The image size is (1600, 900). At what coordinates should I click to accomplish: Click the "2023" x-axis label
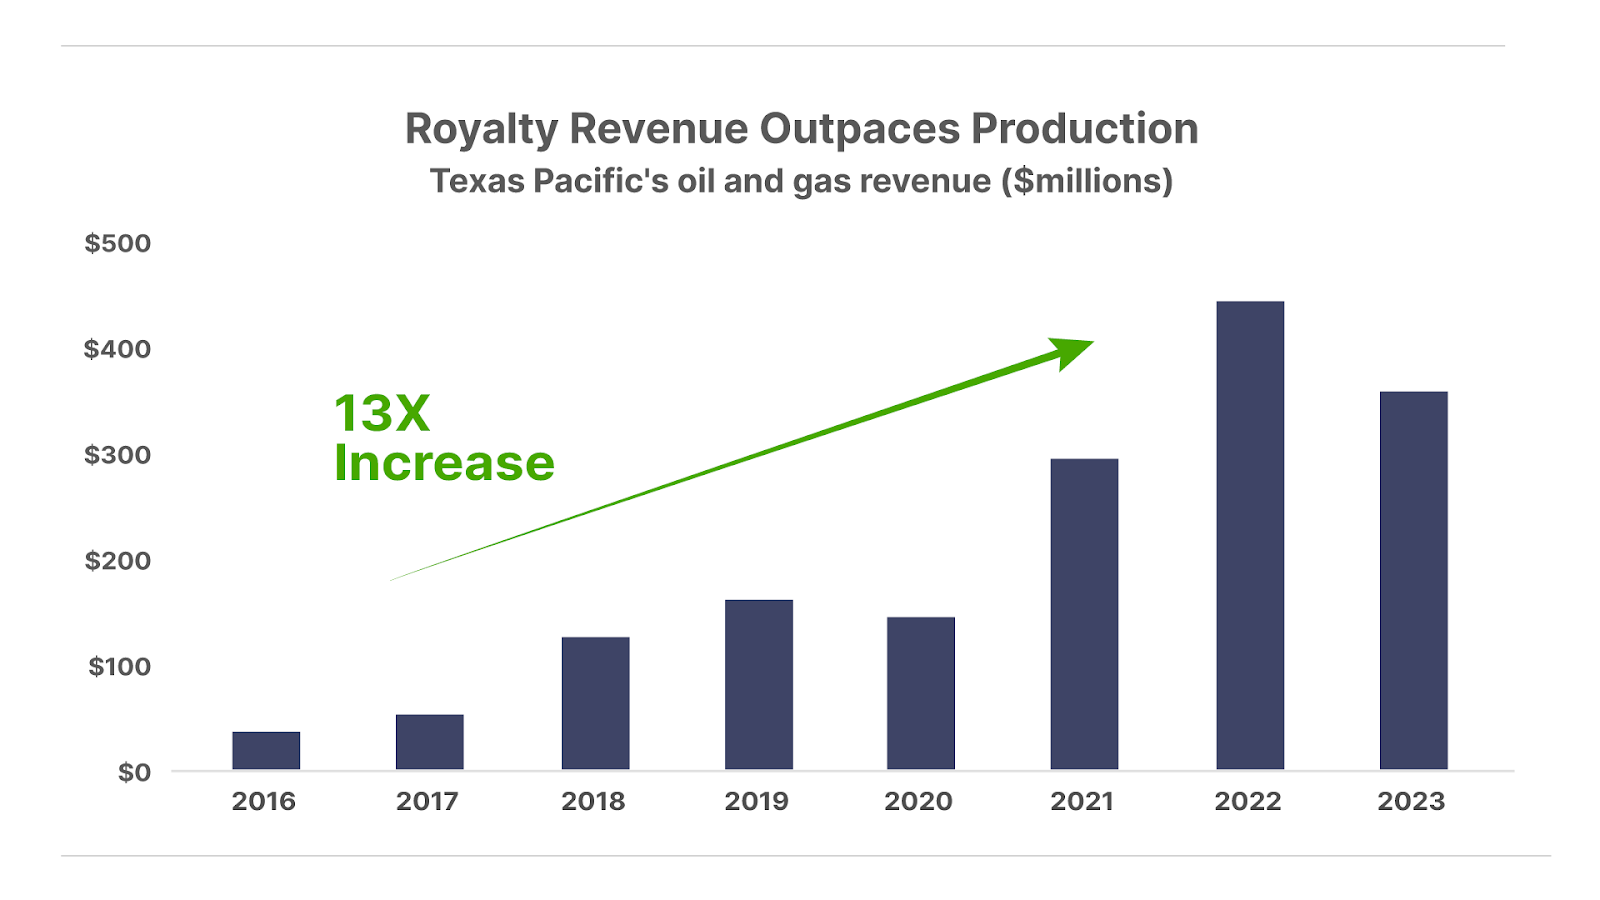(1412, 801)
